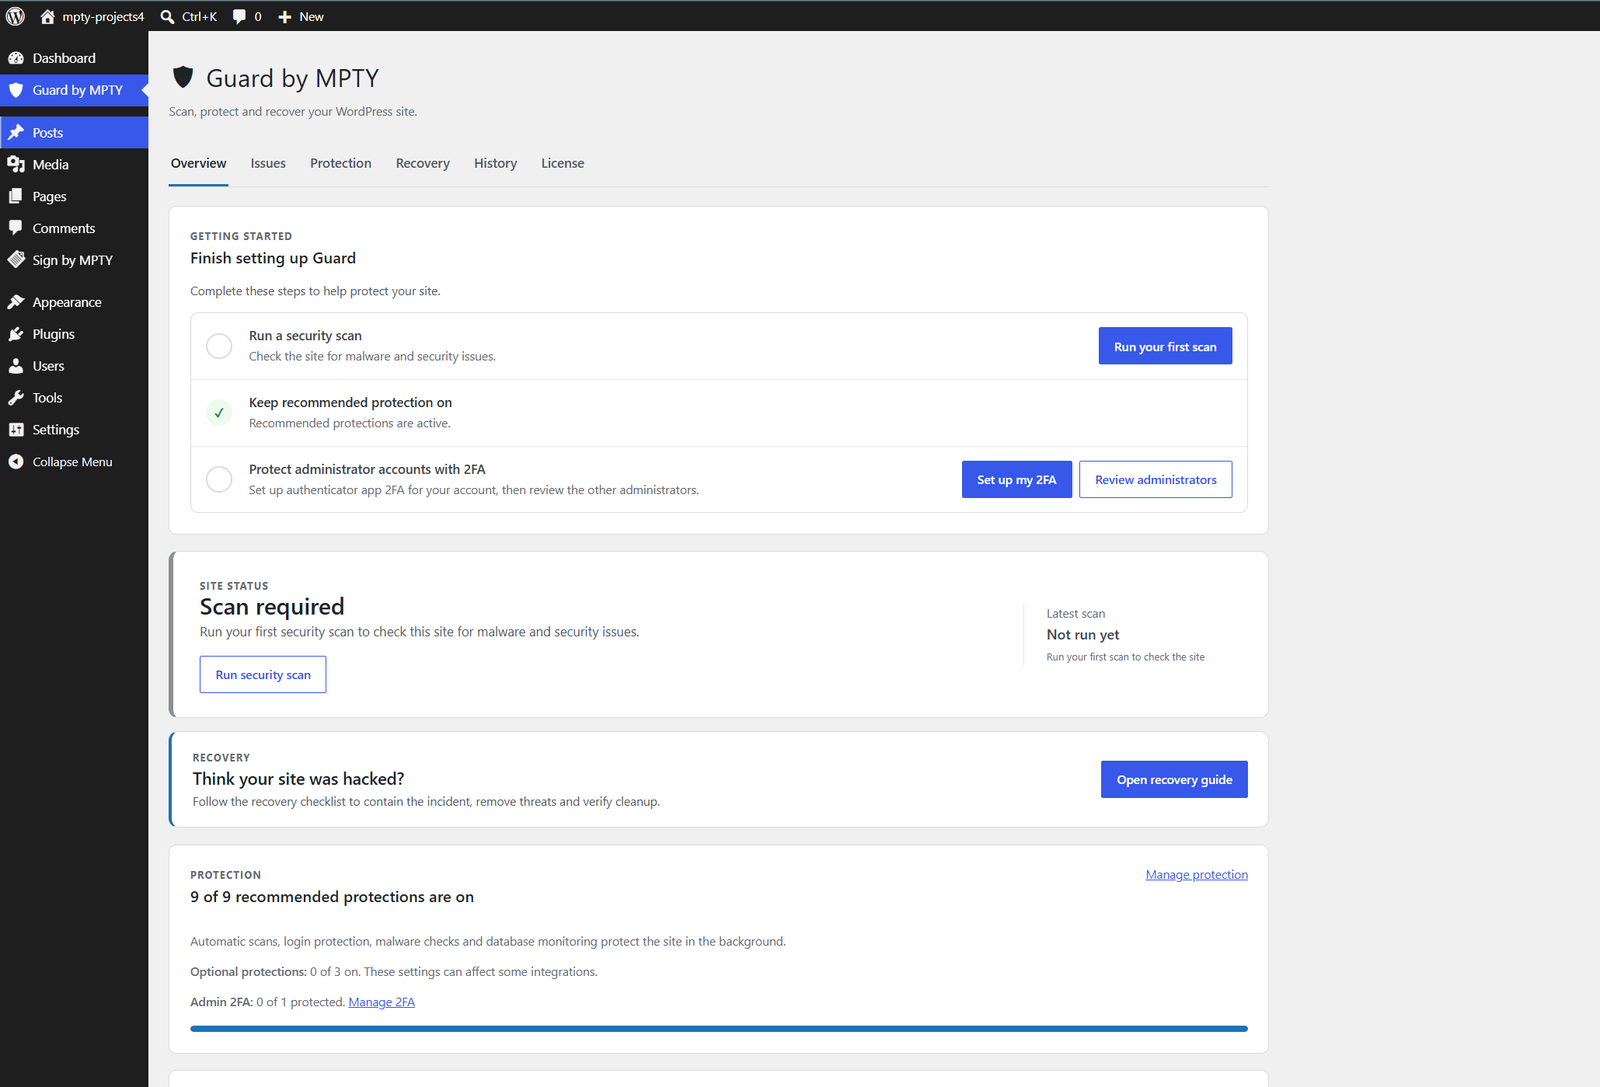This screenshot has width=1600, height=1087.
Task: Click New in admin bar
Action: [311, 16]
